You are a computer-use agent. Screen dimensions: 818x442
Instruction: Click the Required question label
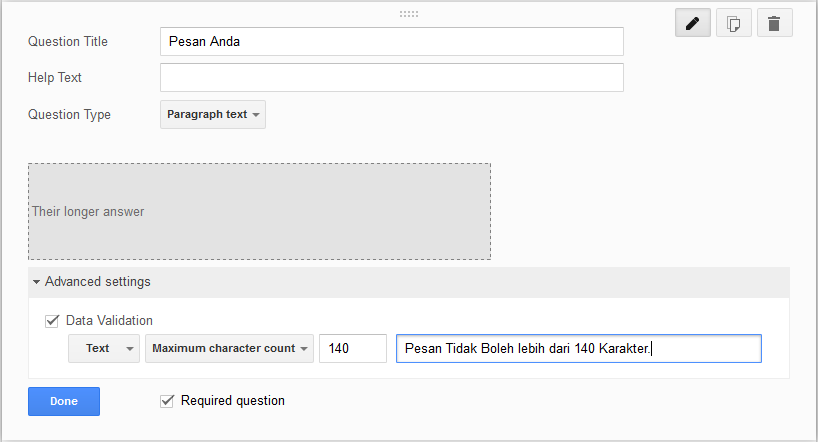click(x=232, y=401)
